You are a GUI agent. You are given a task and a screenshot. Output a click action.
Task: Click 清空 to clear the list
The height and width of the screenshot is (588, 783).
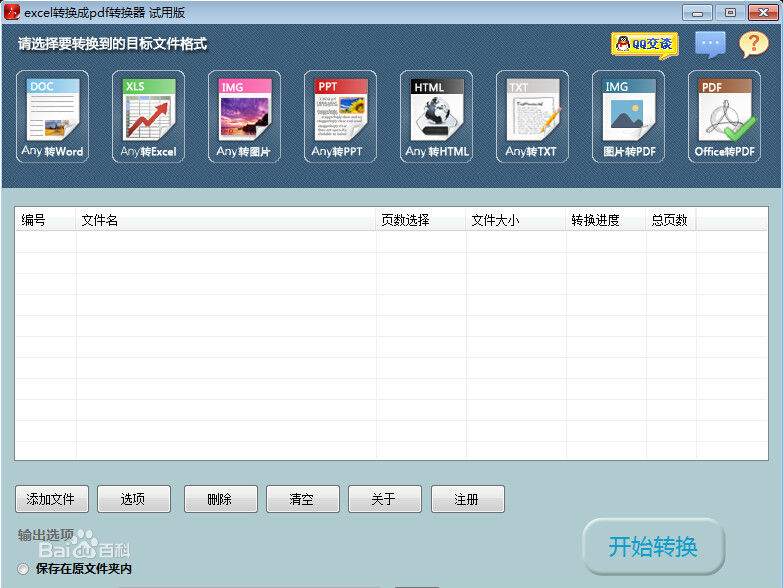pyautogui.click(x=303, y=499)
